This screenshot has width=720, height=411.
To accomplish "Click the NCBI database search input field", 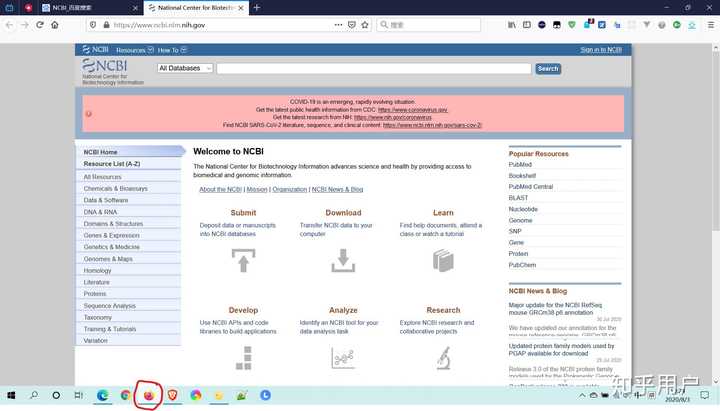I will tap(374, 68).
